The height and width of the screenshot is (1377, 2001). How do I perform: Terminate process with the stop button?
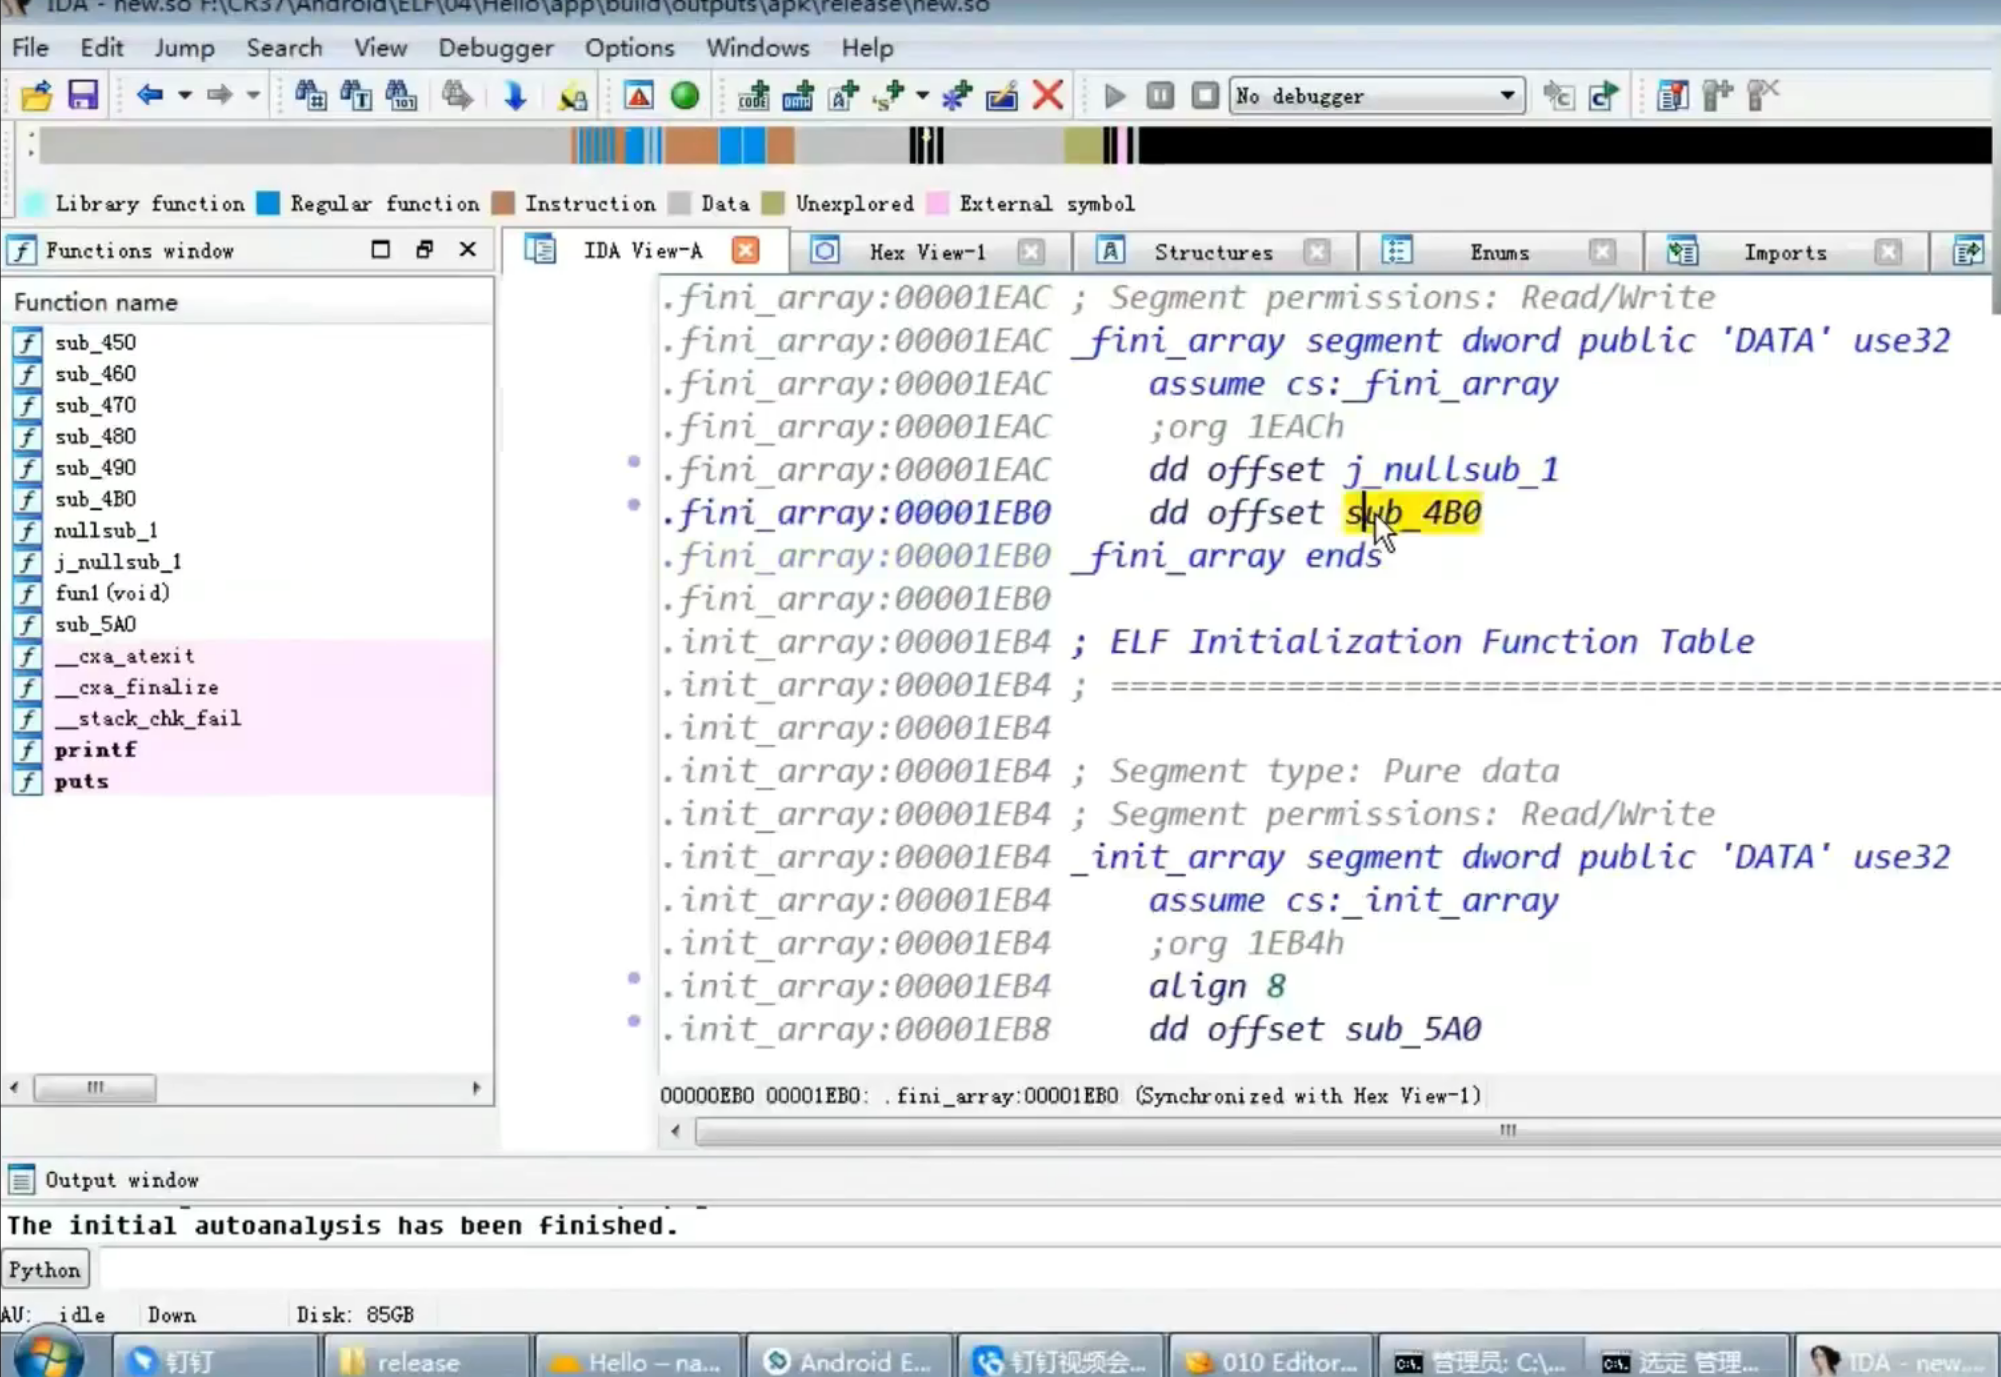click(x=1205, y=96)
